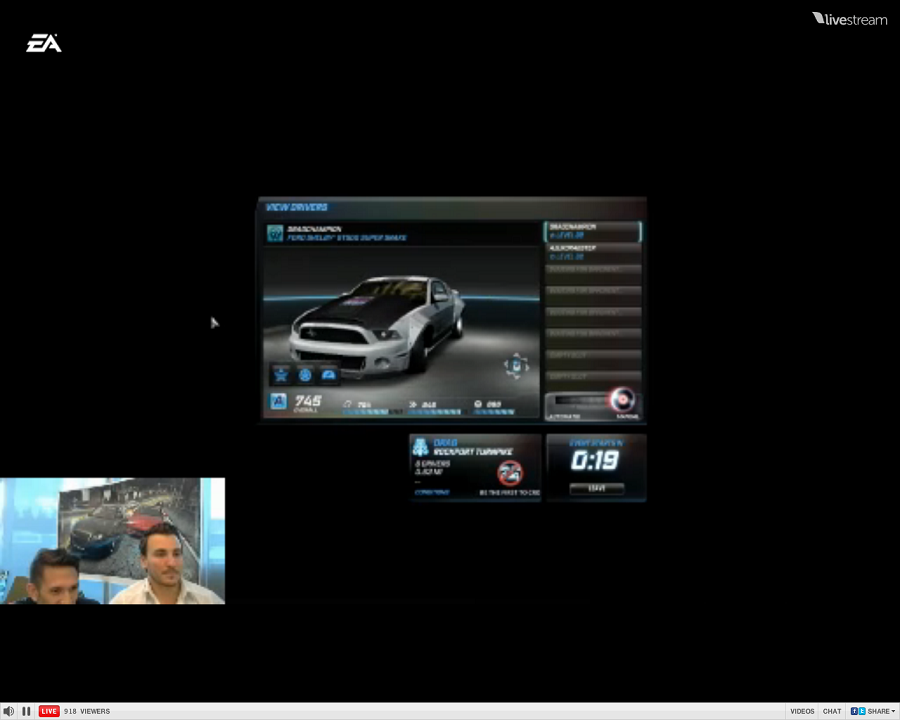Click the EA logo

pyautogui.click(x=44, y=43)
